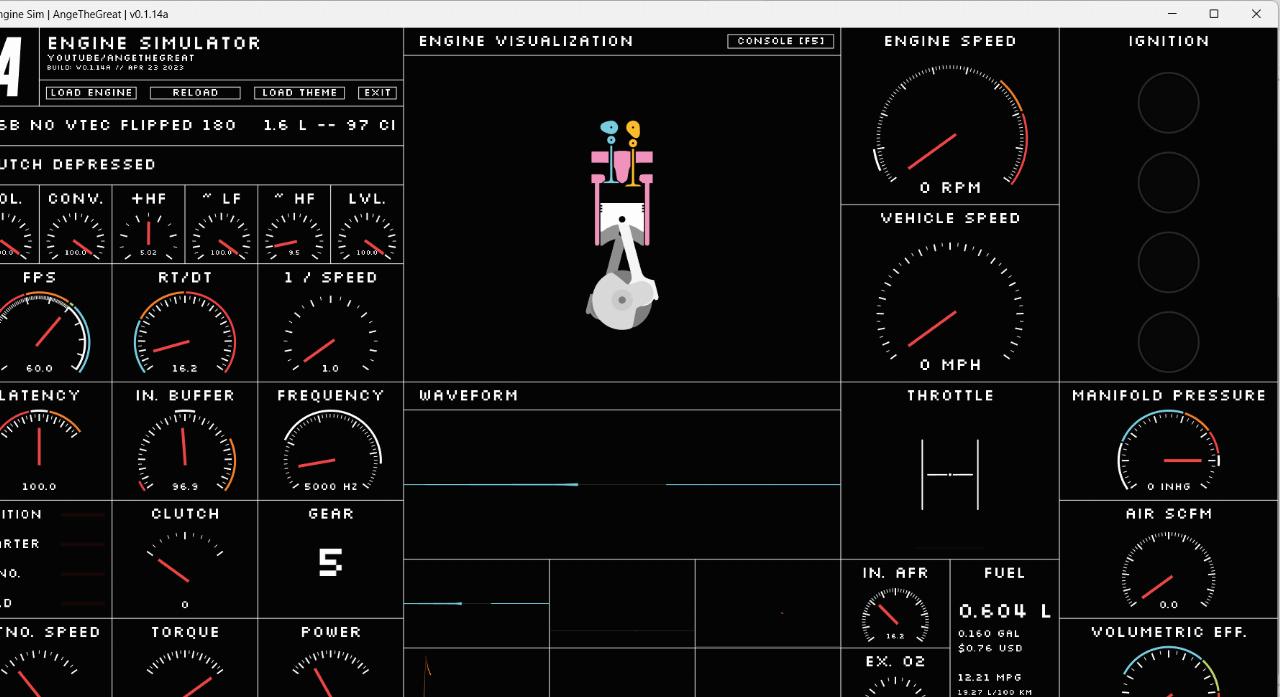Image resolution: width=1280 pixels, height=697 pixels.
Task: Maximize the Engine Sim window
Action: point(1214,14)
